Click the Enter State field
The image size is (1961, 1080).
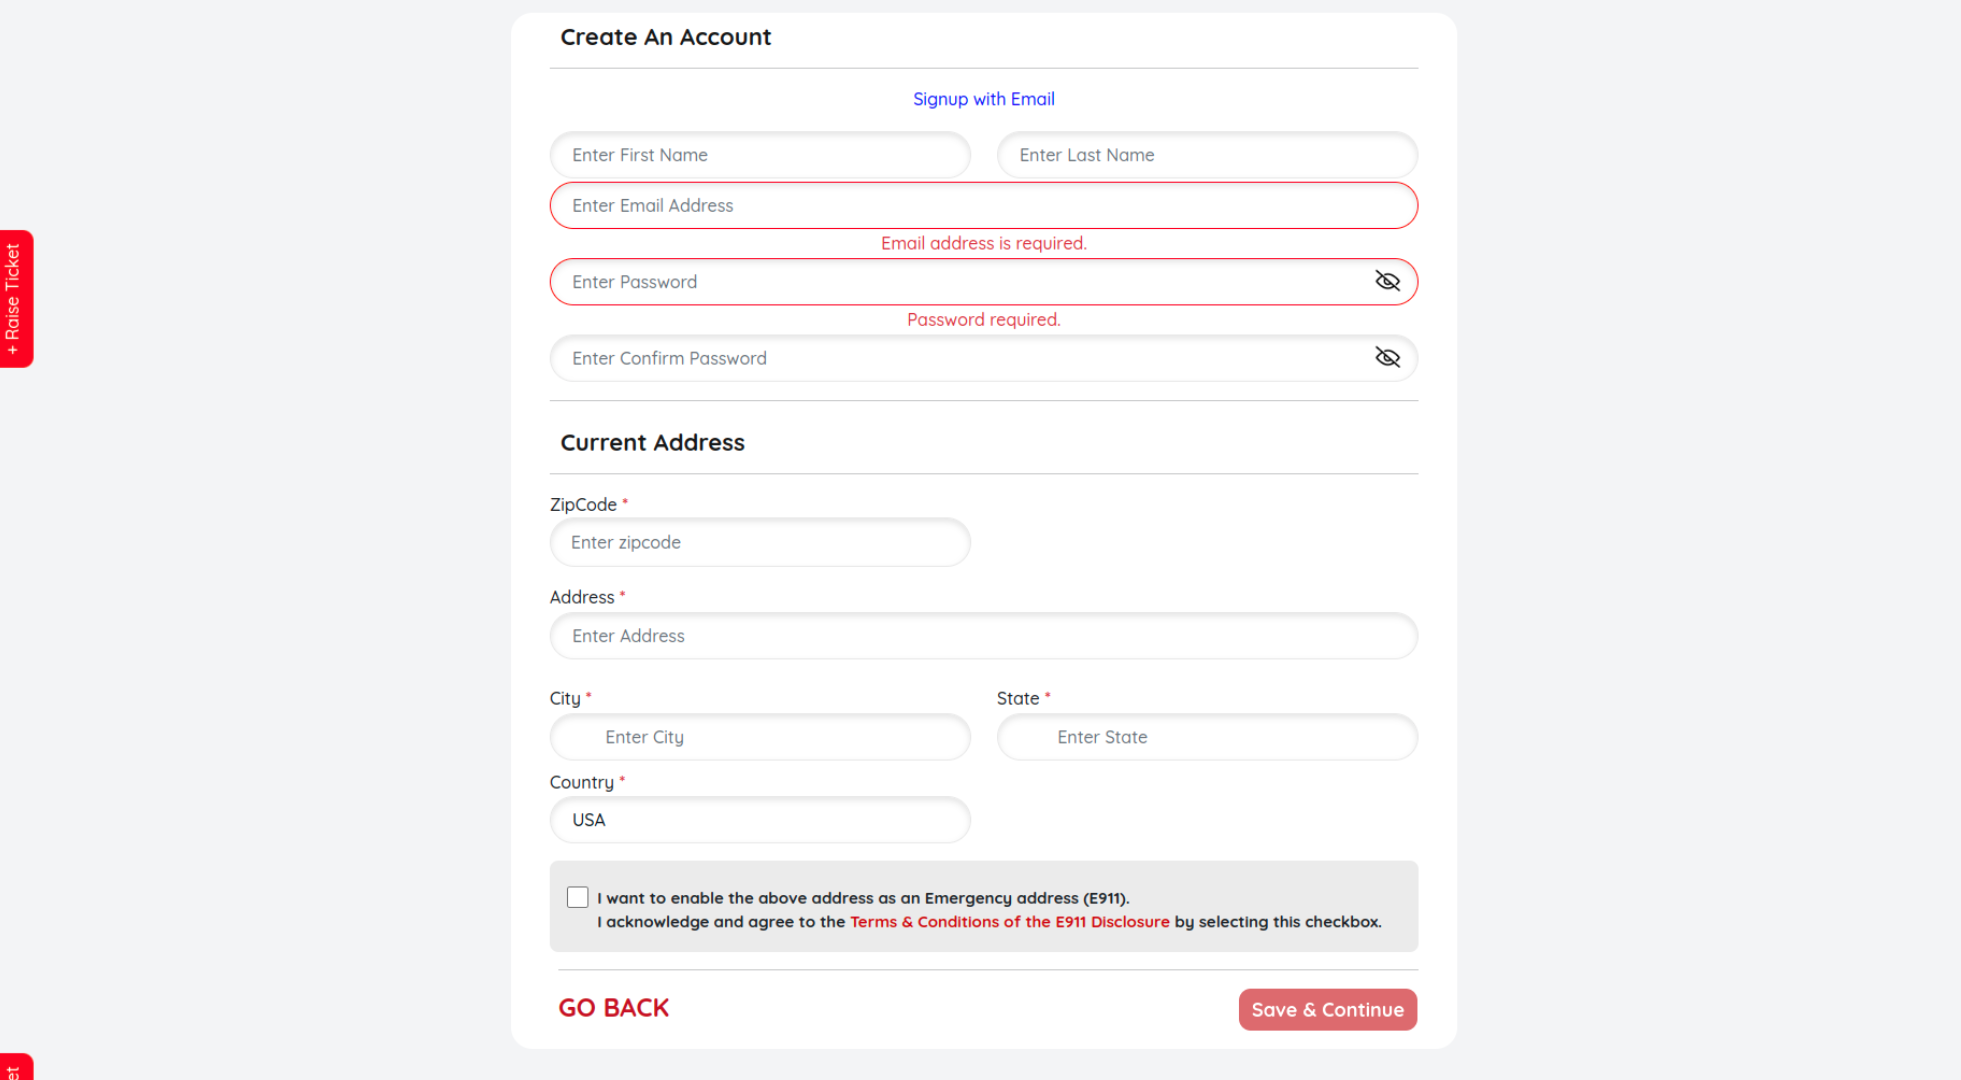click(x=1206, y=737)
